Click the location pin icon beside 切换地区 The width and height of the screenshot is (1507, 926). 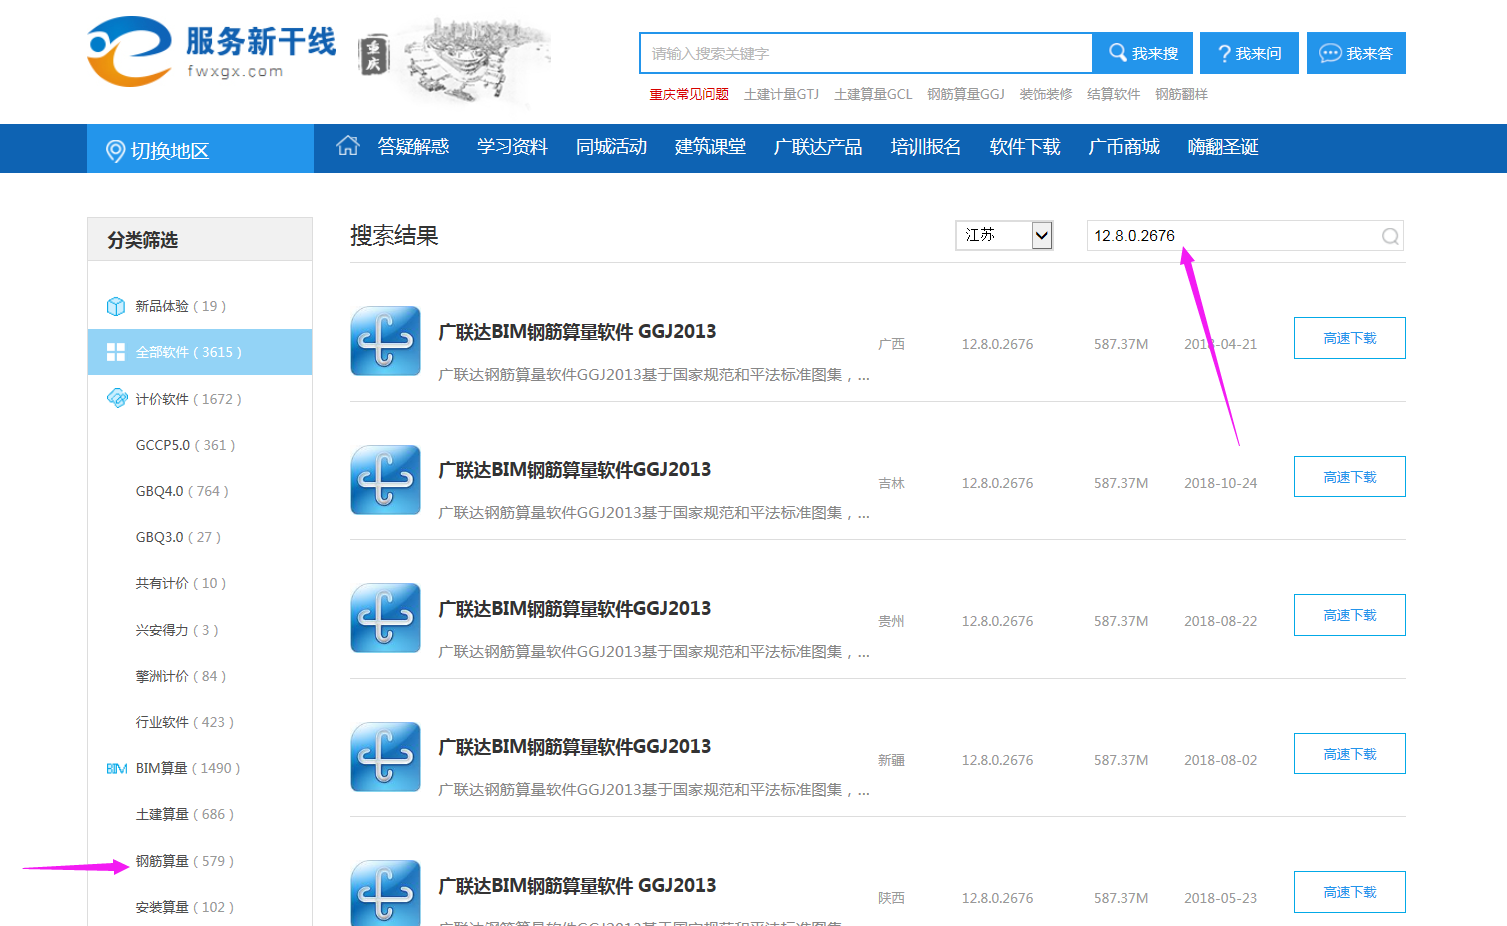click(x=115, y=151)
